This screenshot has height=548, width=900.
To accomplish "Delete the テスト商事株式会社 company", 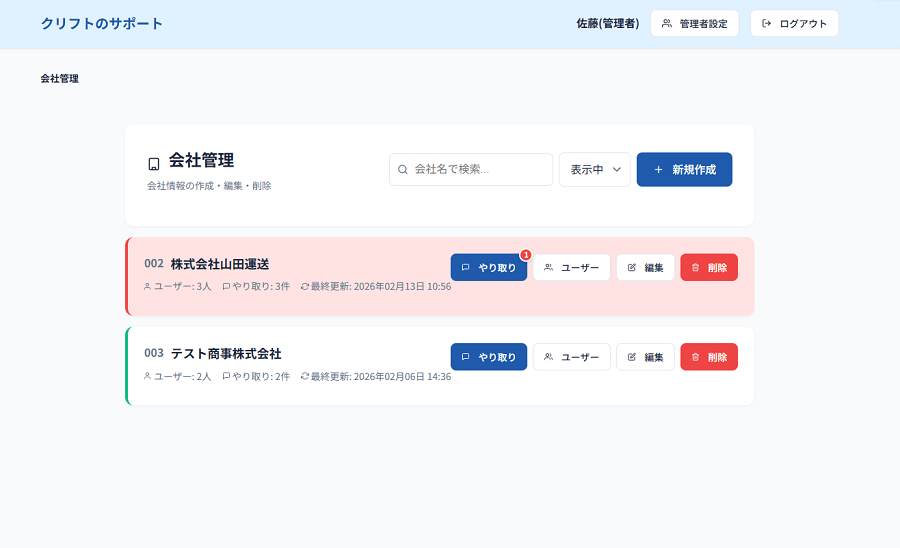I will pos(709,357).
